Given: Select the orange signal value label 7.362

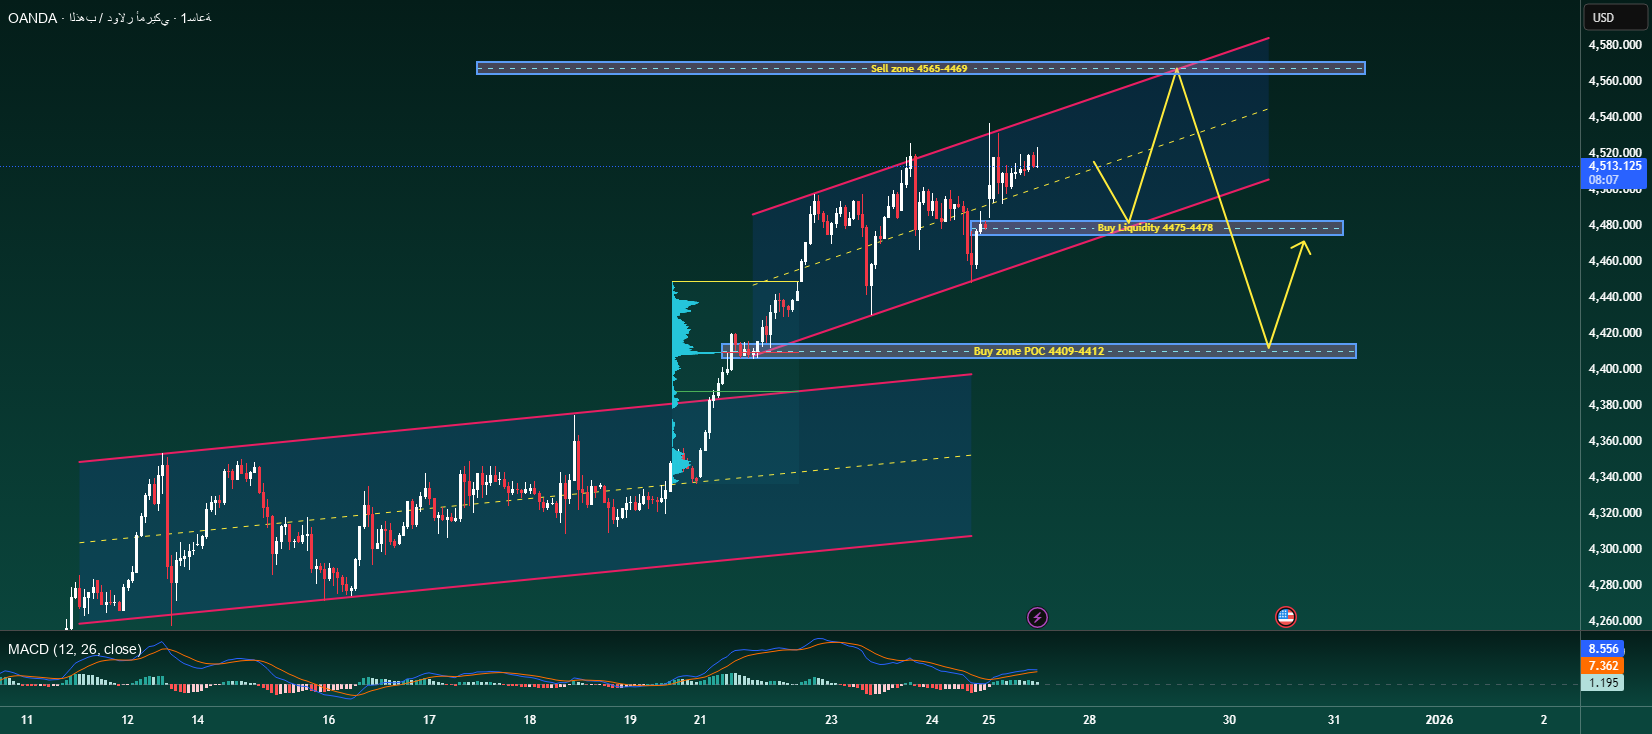Looking at the screenshot, I should click(x=1603, y=666).
